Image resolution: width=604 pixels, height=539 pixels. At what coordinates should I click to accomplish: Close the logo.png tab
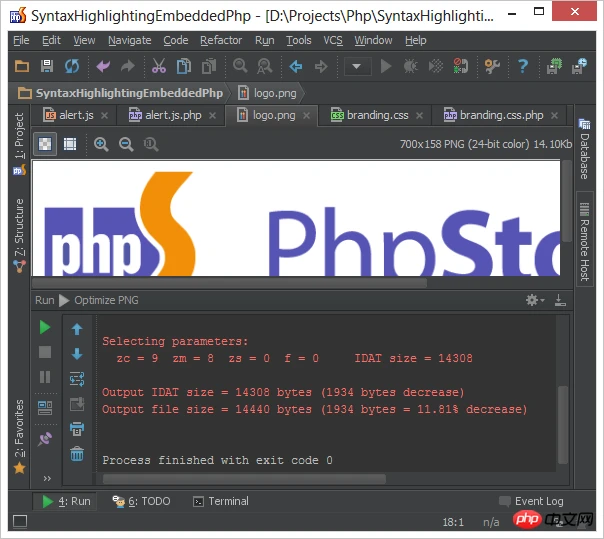(x=306, y=116)
